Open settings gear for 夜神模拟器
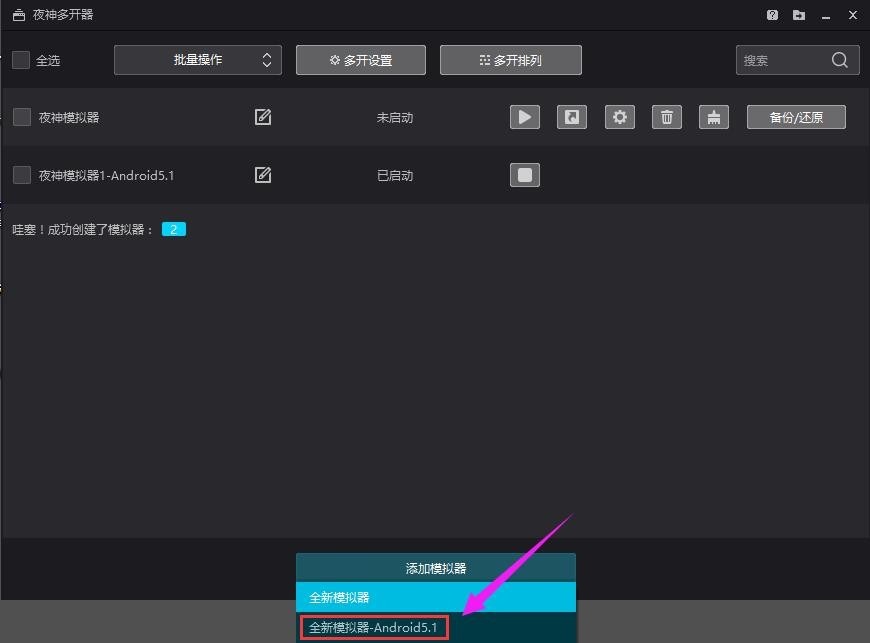Viewport: 870px width, 643px height. click(619, 117)
